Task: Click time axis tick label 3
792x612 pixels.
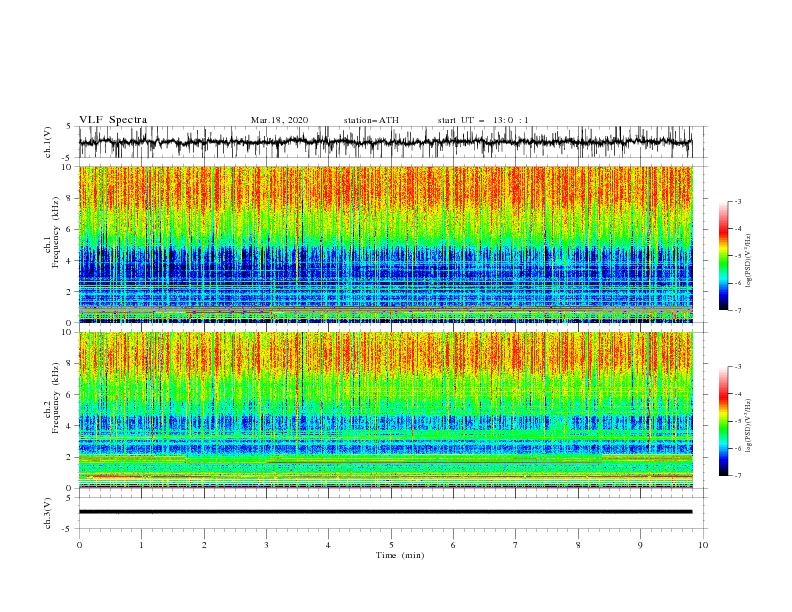Action: (266, 545)
